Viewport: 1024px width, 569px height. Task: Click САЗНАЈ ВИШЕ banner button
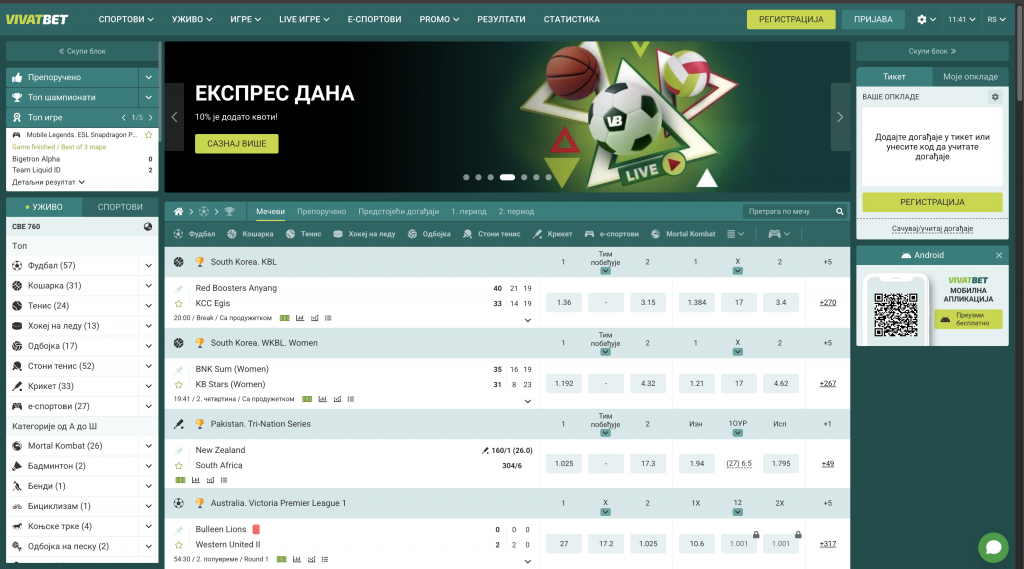[236, 144]
